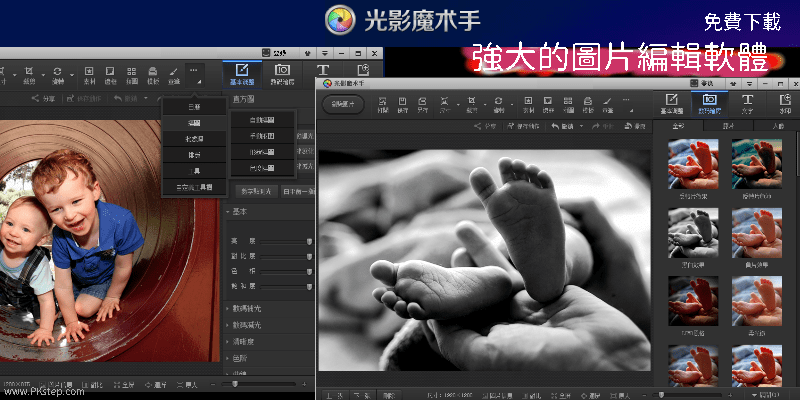Switch to Basic Adjust (基本調整) tab, front window
The width and height of the screenshot is (800, 400).
(671, 104)
